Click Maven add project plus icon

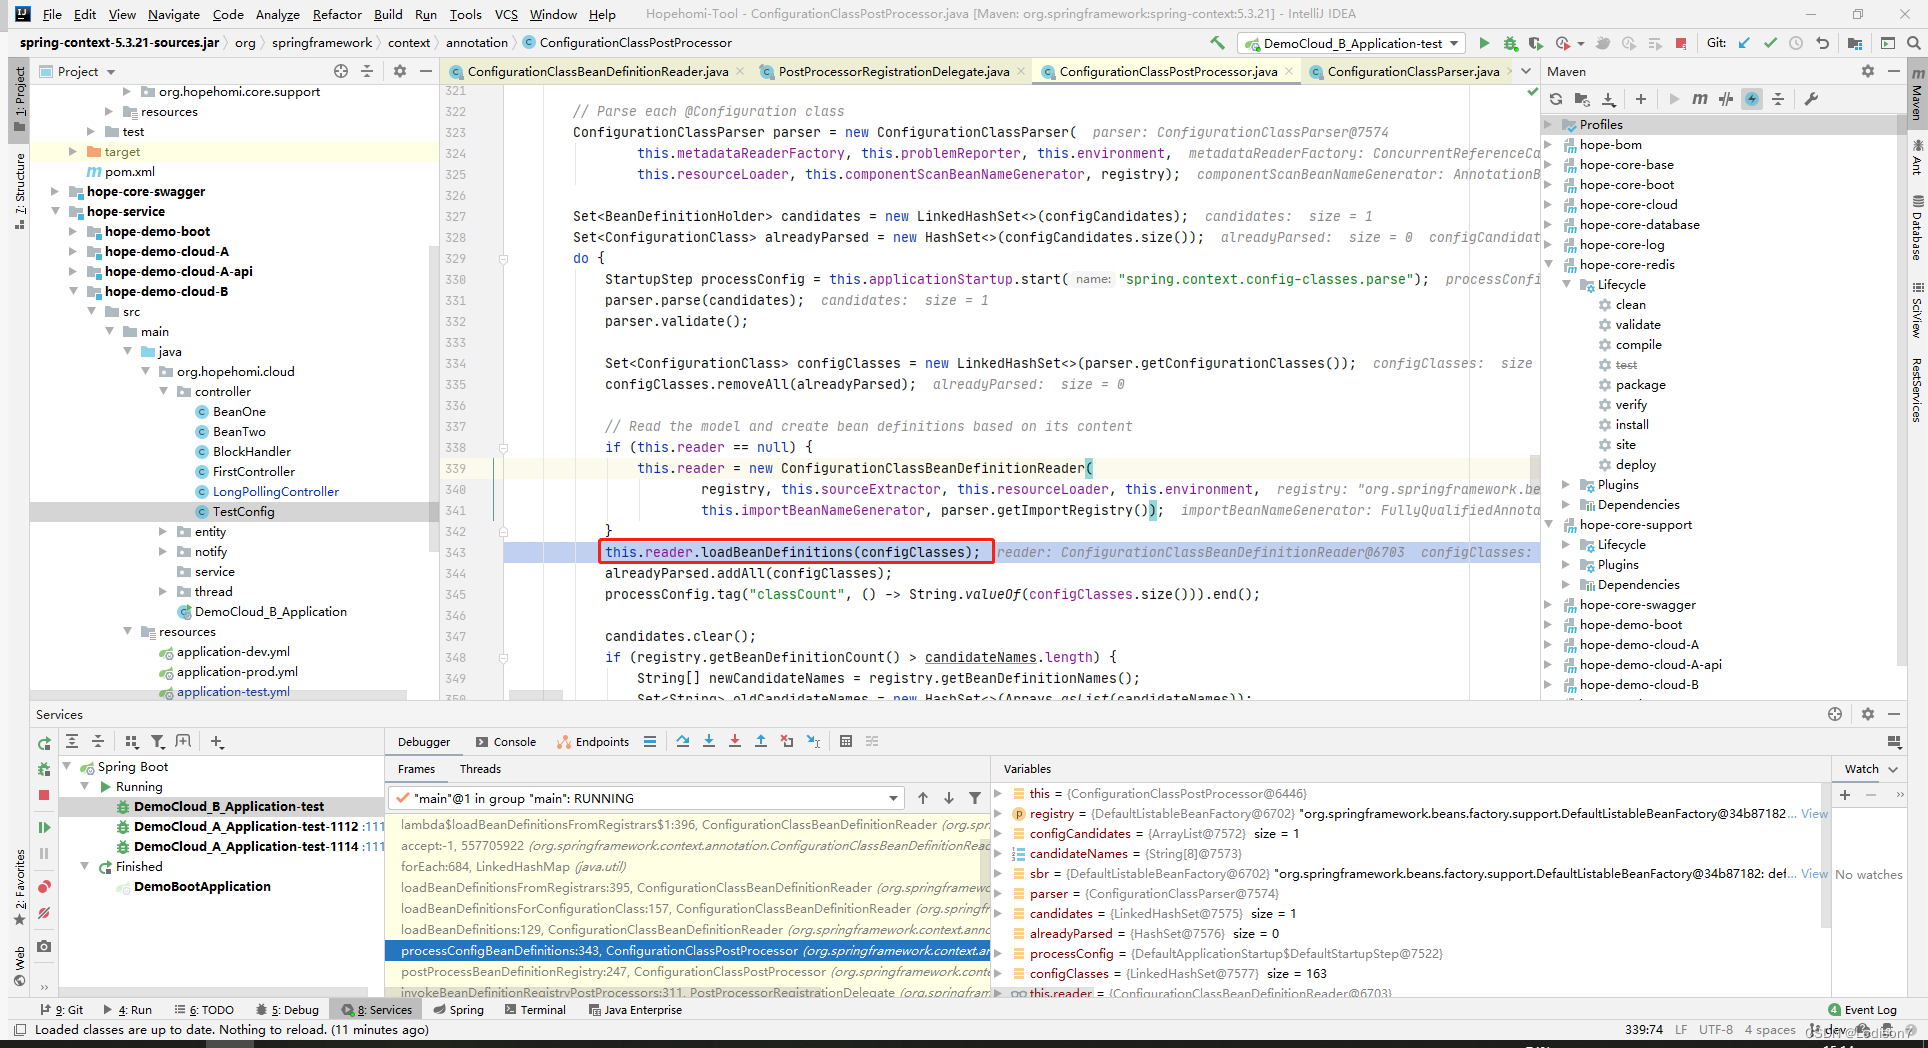[1641, 99]
